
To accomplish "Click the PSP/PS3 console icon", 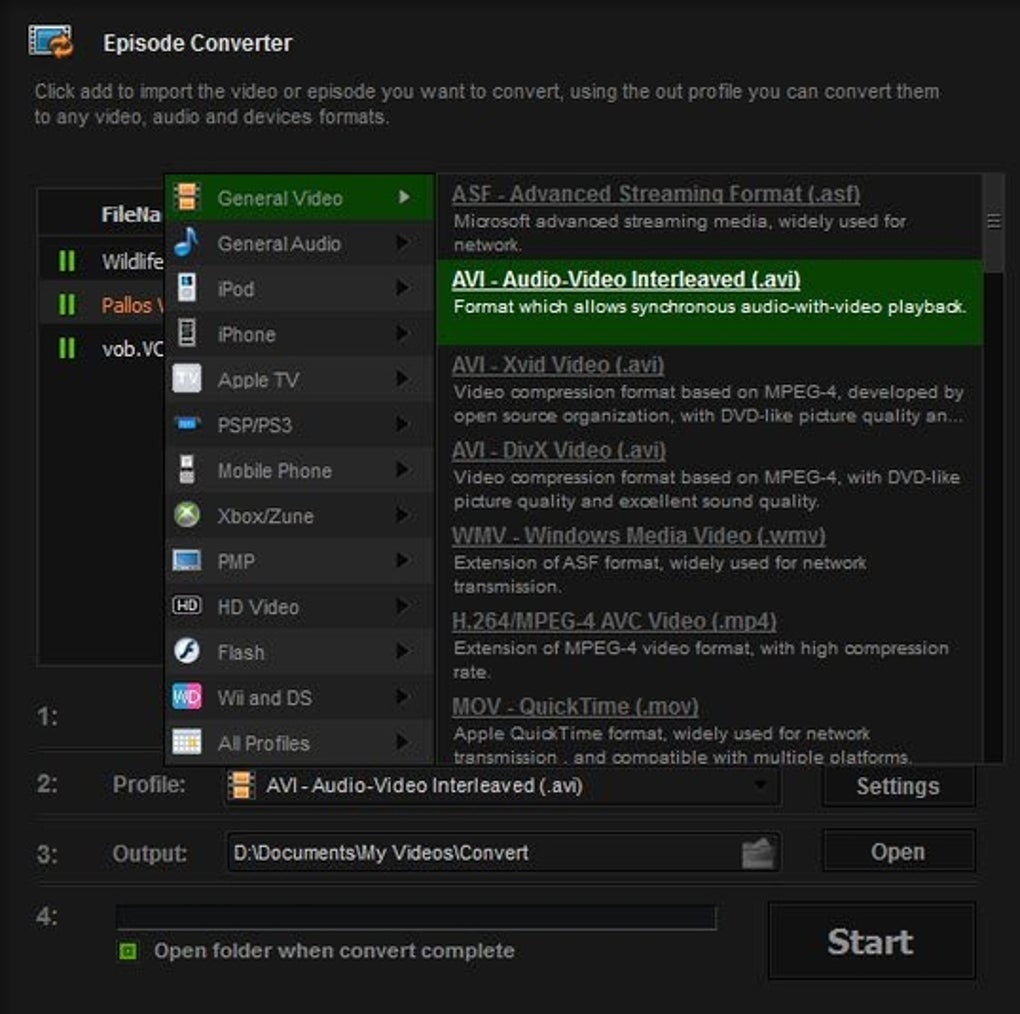I will 187,424.
